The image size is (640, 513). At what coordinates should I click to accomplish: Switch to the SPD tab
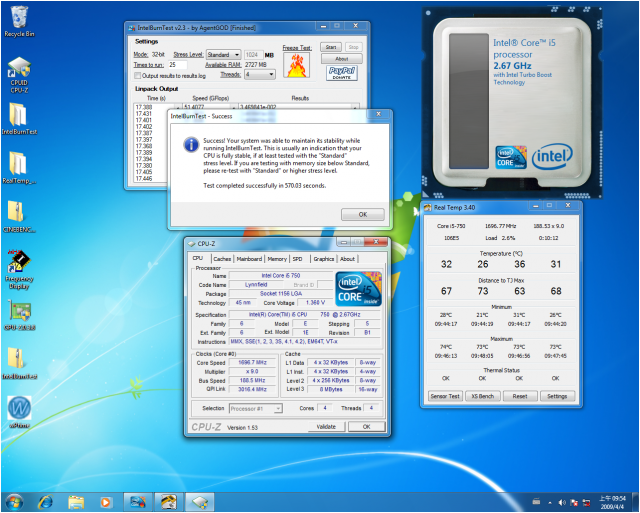pyautogui.click(x=298, y=259)
